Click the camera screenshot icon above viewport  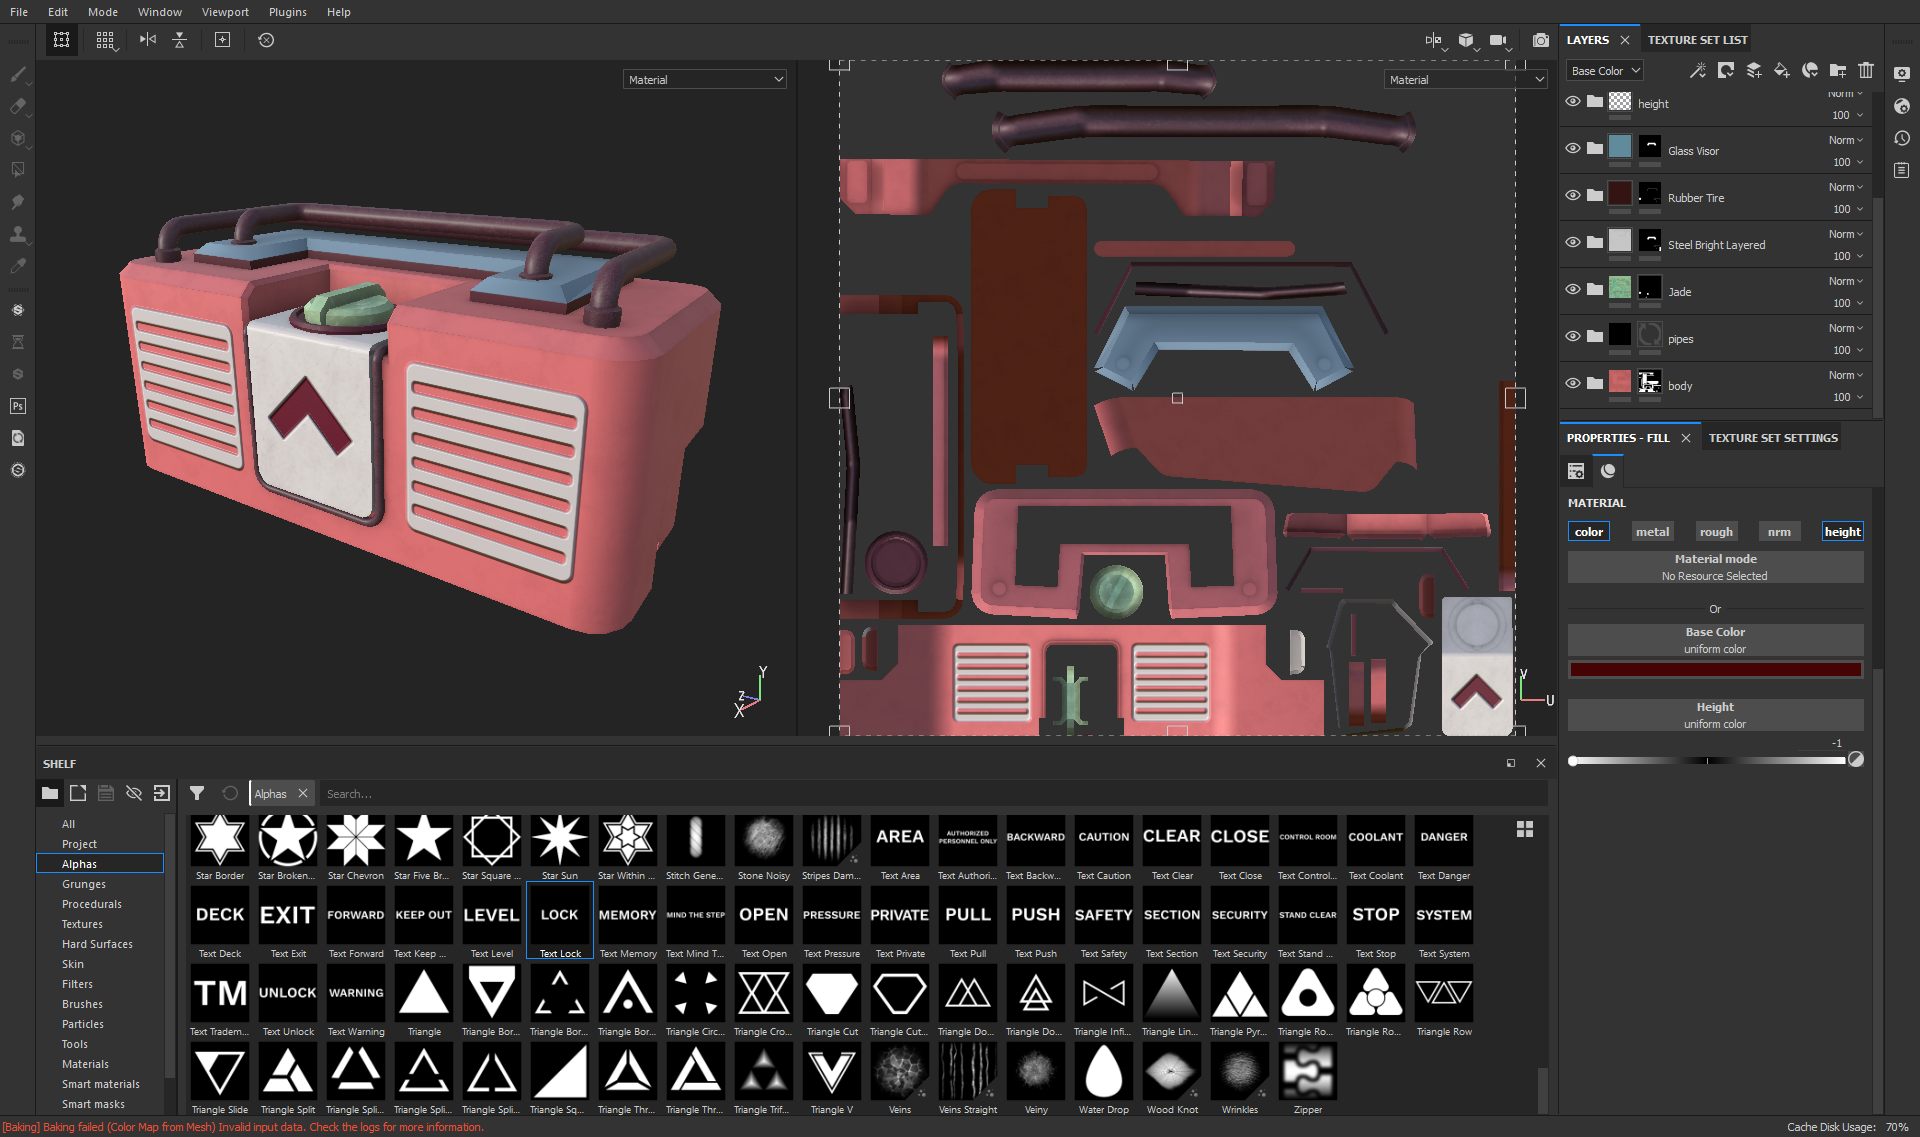coord(1541,40)
